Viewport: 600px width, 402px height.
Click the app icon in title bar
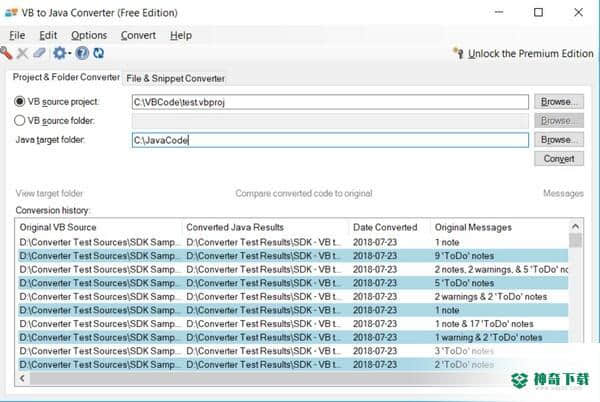(x=11, y=13)
